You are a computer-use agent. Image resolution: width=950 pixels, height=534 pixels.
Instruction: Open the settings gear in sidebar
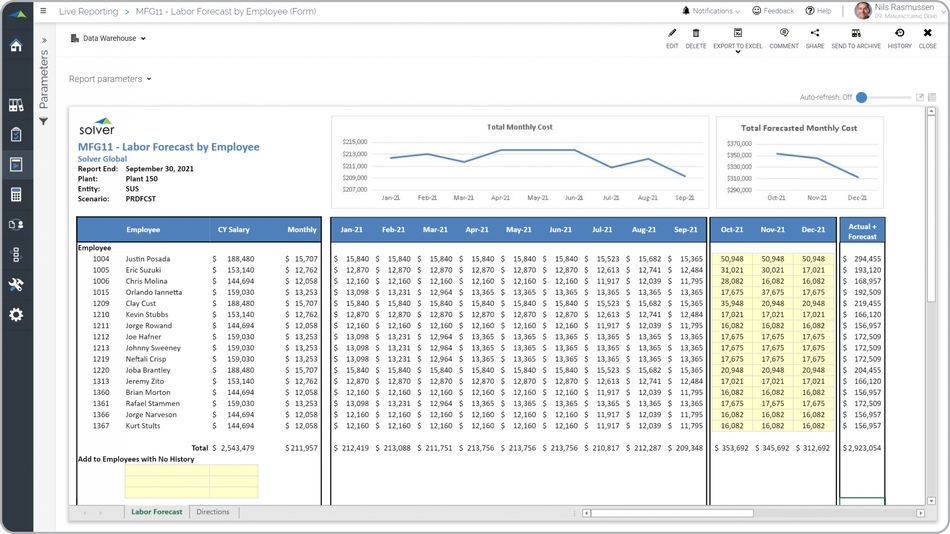(16, 315)
